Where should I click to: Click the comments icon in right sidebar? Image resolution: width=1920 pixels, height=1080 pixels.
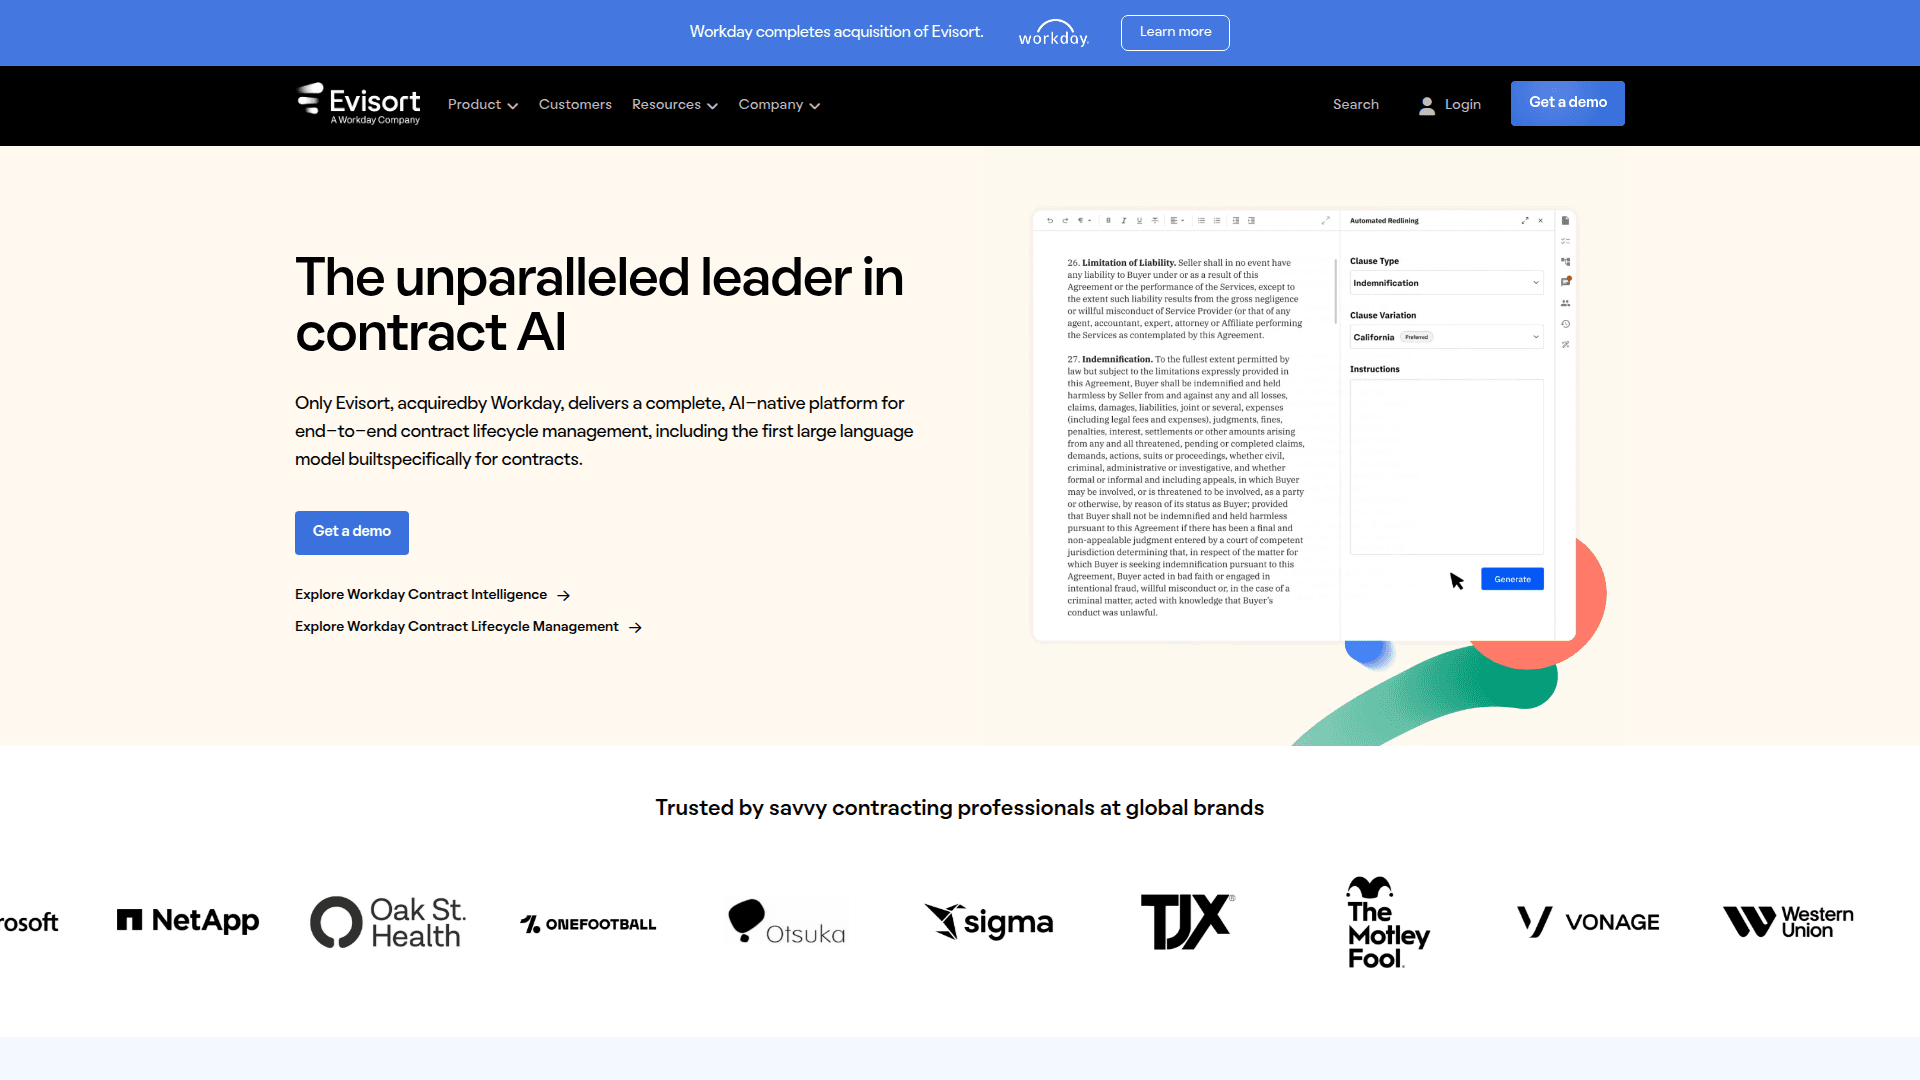tap(1566, 282)
